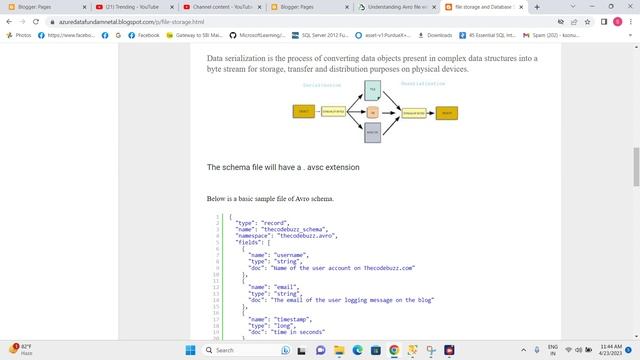
Task: Open the Chat app on the taskbar
Action: pos(320,350)
